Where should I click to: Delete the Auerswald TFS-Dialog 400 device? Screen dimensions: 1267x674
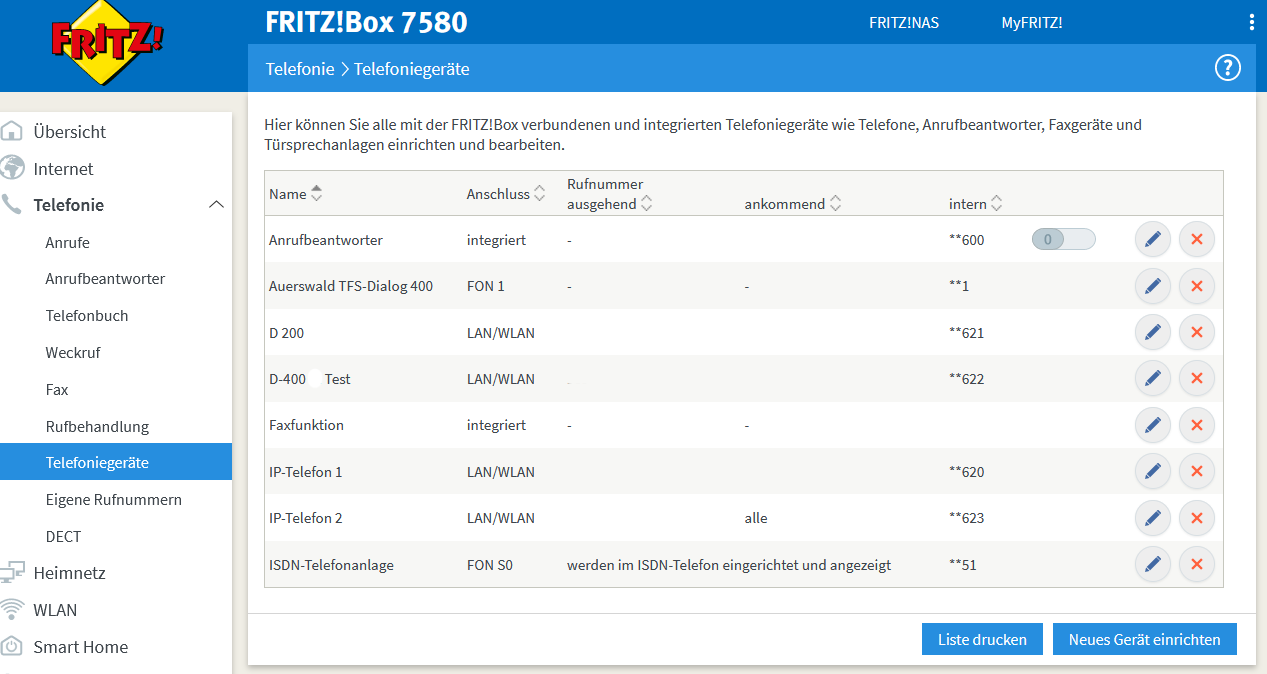click(x=1196, y=286)
